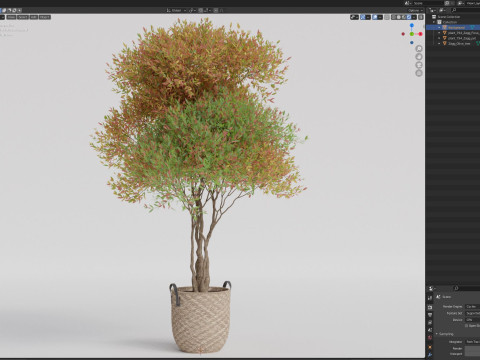Open the overlays settings dropdown arrow
Viewport: 480px width, 360px height.
(x=380, y=17)
